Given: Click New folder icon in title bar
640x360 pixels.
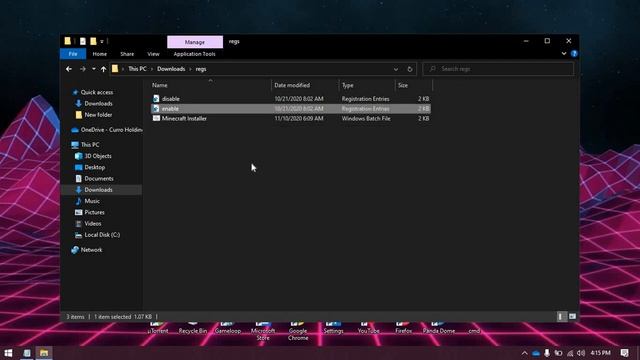Looking at the screenshot, I should [93, 41].
